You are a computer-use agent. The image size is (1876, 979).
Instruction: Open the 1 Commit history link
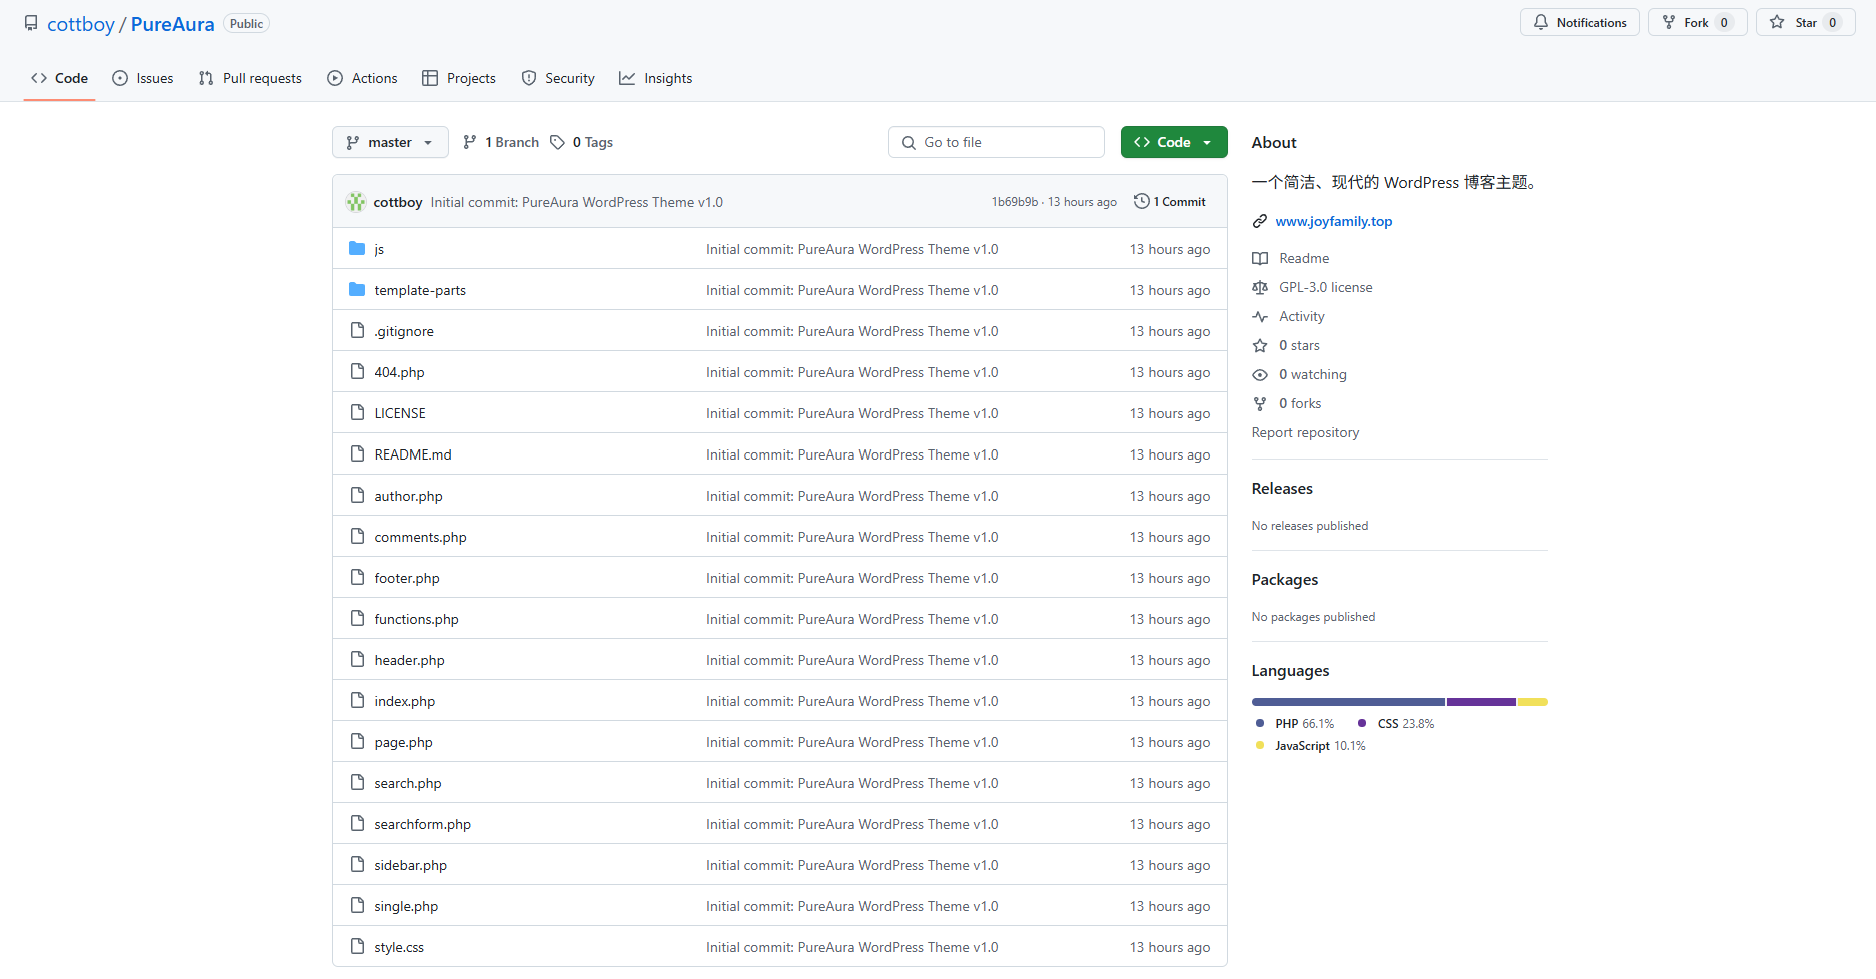tap(1170, 201)
